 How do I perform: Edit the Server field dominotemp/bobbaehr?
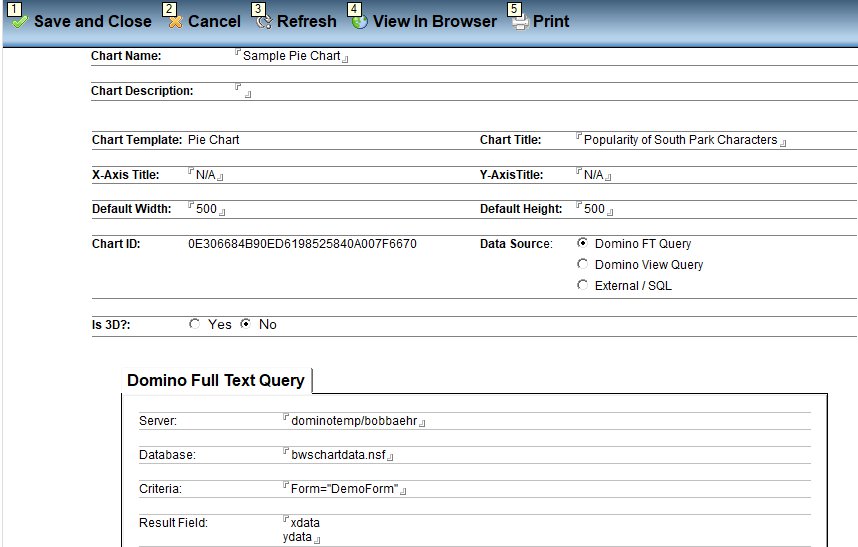pos(352,421)
